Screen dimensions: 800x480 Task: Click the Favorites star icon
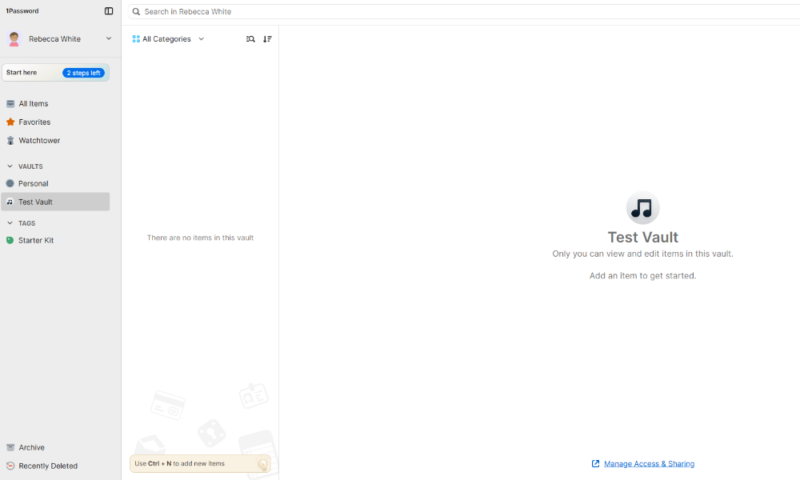pyautogui.click(x=10, y=122)
